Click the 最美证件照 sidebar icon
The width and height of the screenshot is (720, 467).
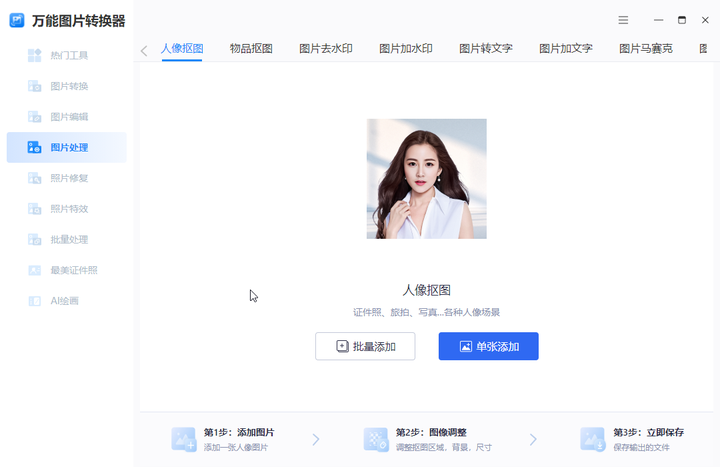pos(34,270)
